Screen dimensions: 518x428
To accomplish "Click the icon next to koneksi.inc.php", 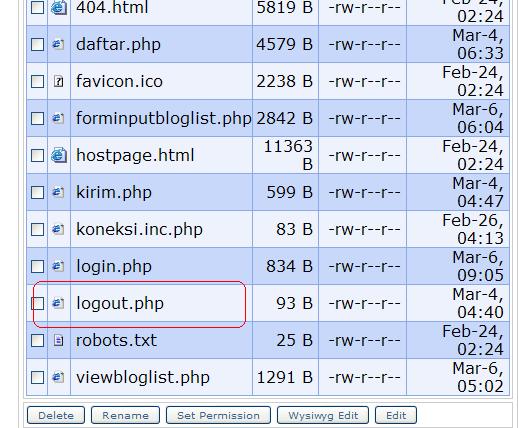I will [x=58, y=229].
